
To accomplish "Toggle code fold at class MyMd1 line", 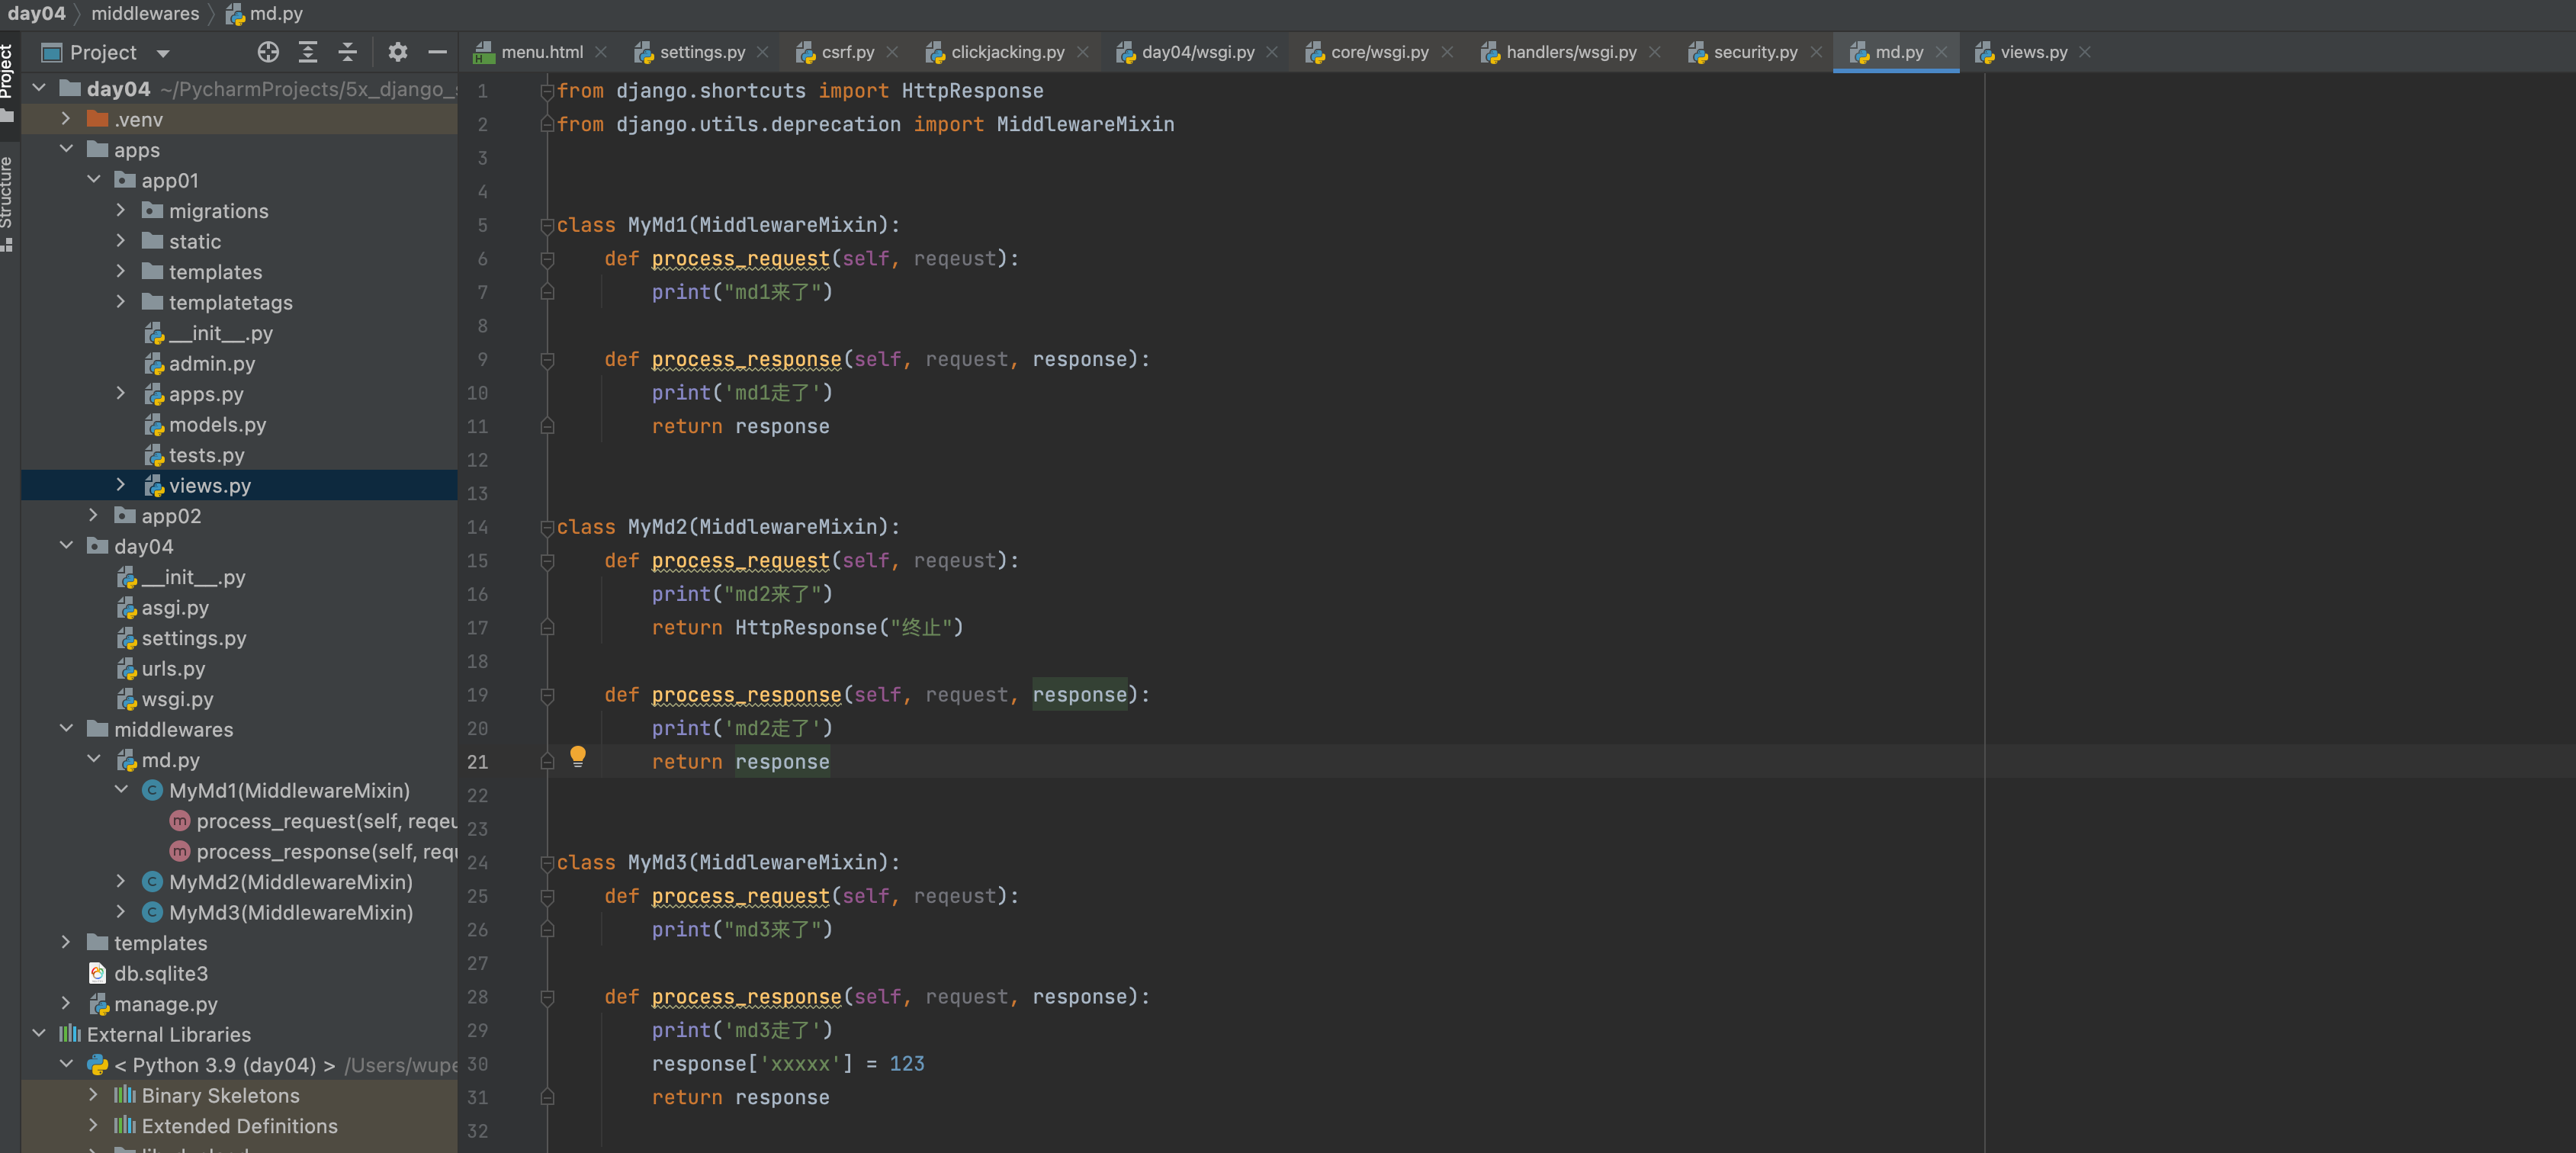I will [547, 226].
